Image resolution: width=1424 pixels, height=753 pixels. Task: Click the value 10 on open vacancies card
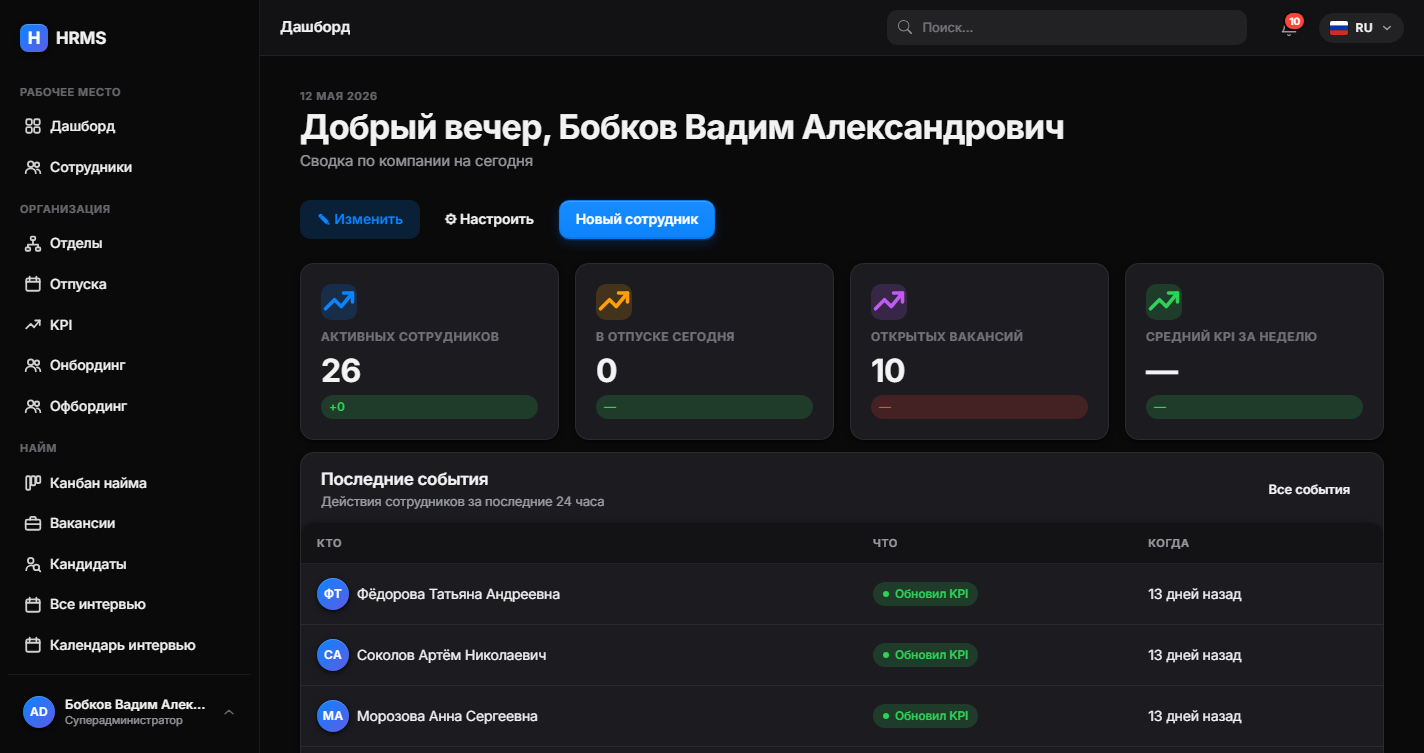pyautogui.click(x=888, y=371)
